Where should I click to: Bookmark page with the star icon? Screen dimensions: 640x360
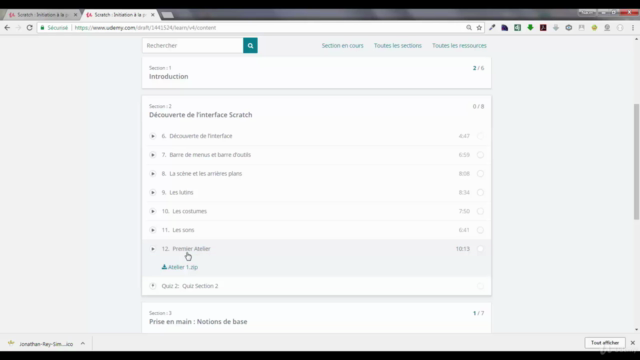click(479, 28)
